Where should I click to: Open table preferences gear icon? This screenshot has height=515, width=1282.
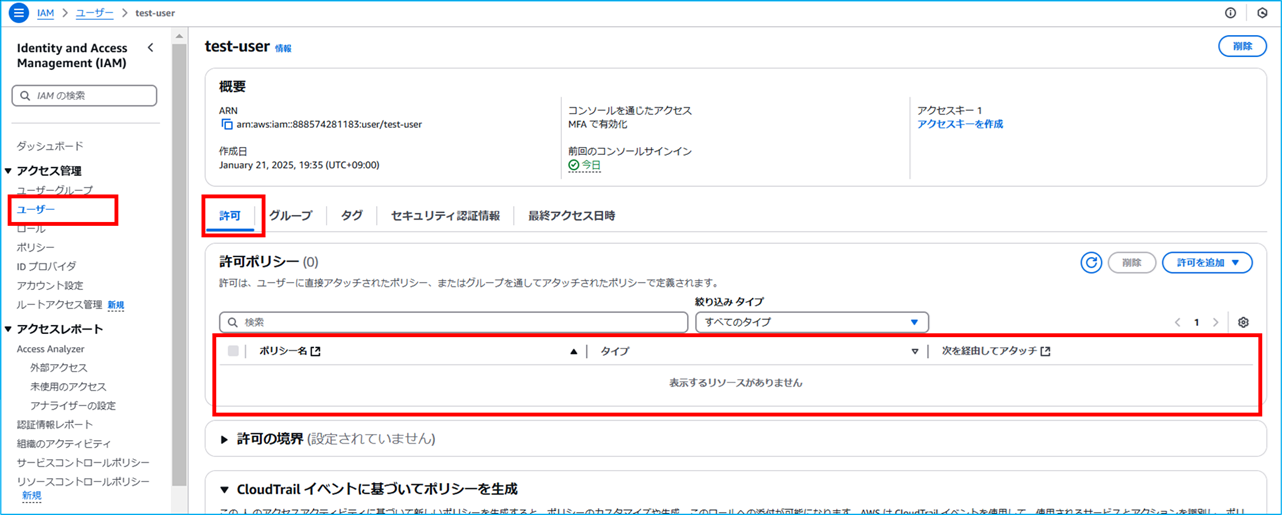pos(1243,323)
